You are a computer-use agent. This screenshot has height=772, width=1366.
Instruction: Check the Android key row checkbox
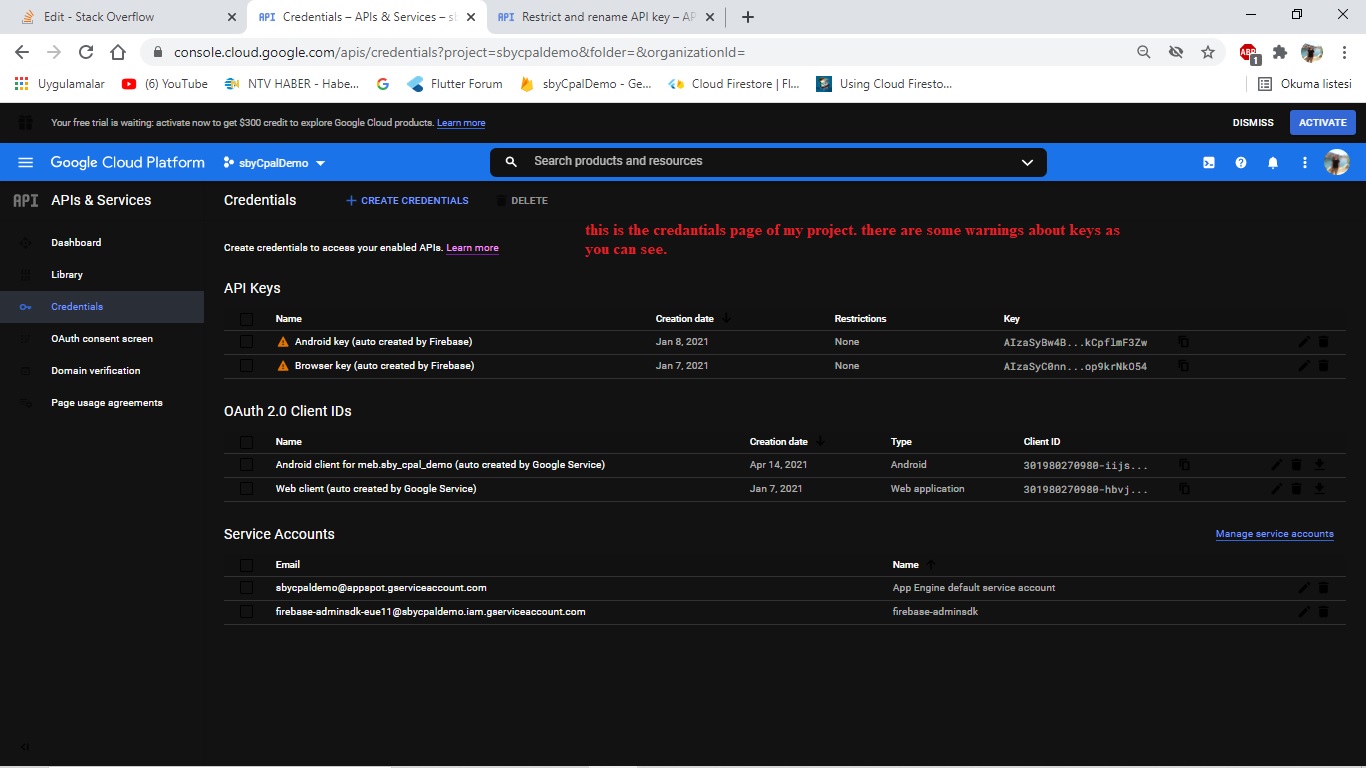pos(246,342)
